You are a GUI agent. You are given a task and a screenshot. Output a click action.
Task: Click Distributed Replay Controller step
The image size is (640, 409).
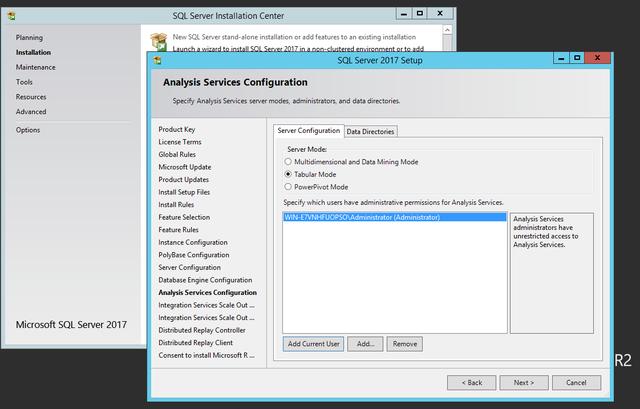point(202,330)
